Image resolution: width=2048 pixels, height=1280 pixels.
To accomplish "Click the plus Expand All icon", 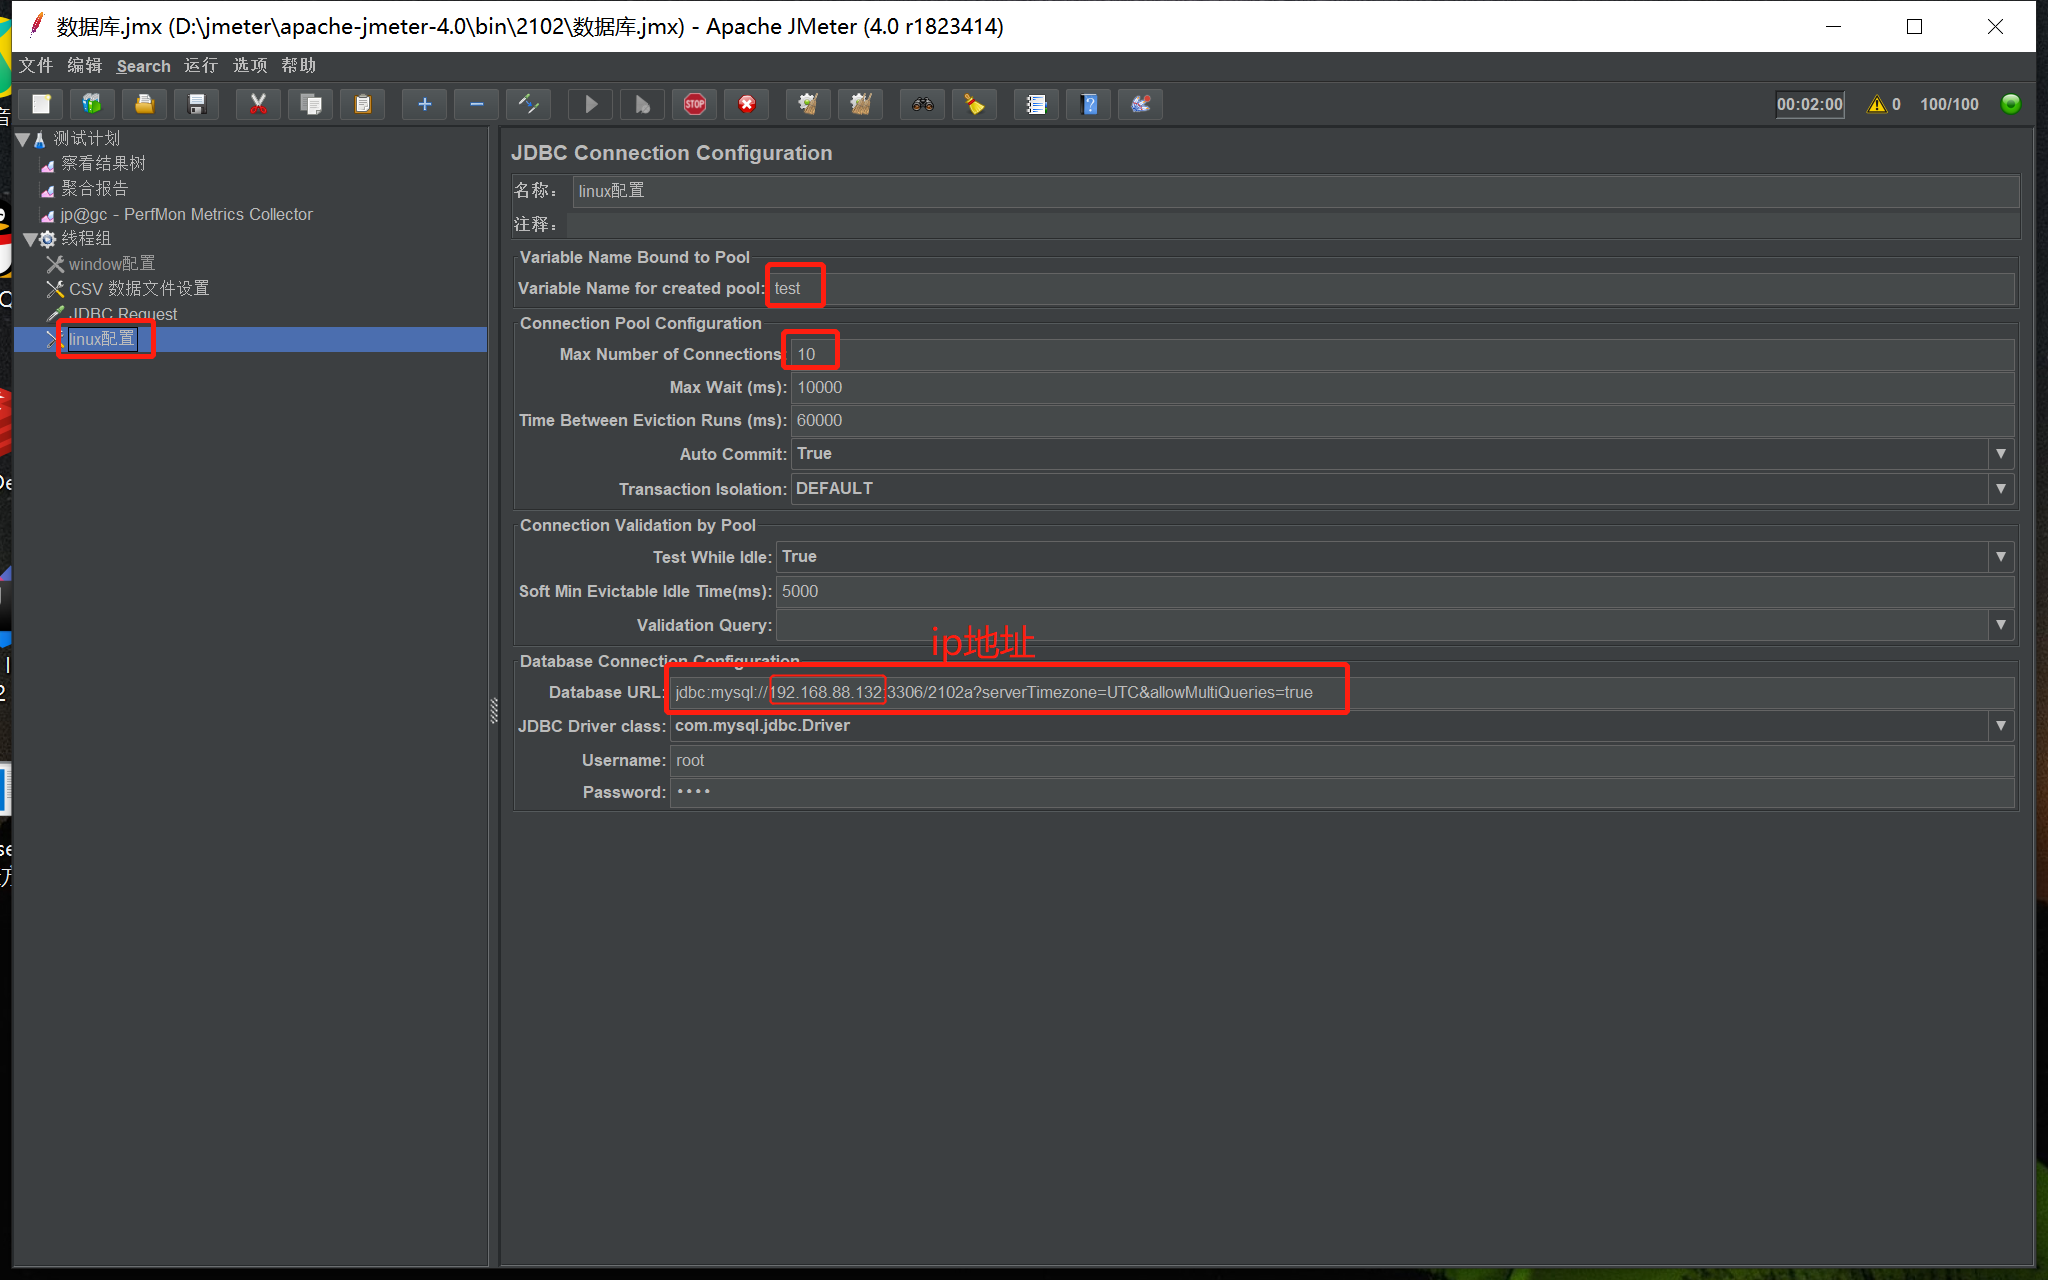I will 424,104.
